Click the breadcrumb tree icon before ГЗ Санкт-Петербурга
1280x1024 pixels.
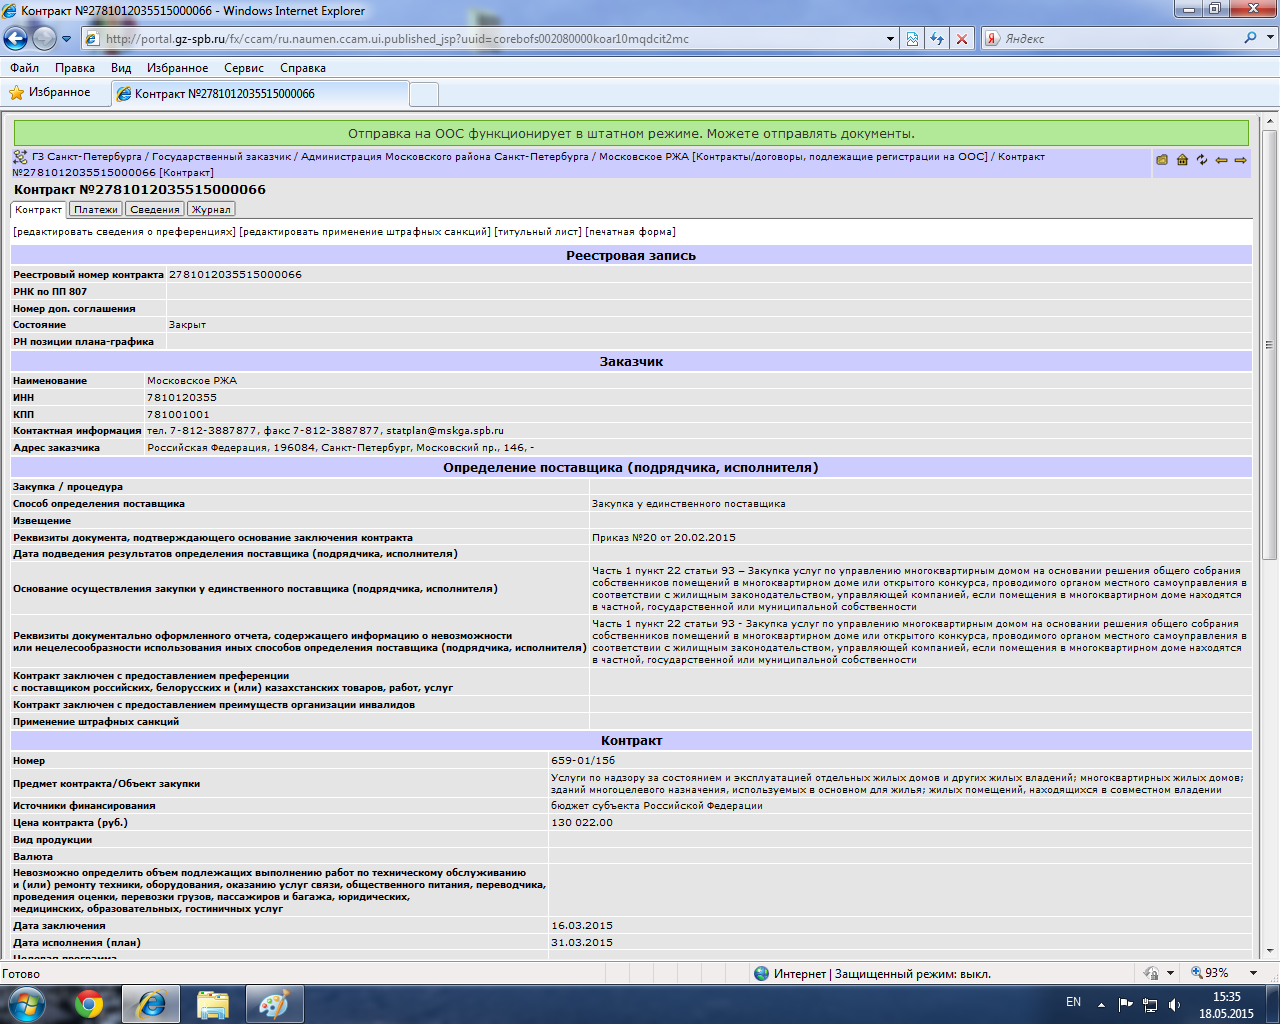[x=20, y=157]
